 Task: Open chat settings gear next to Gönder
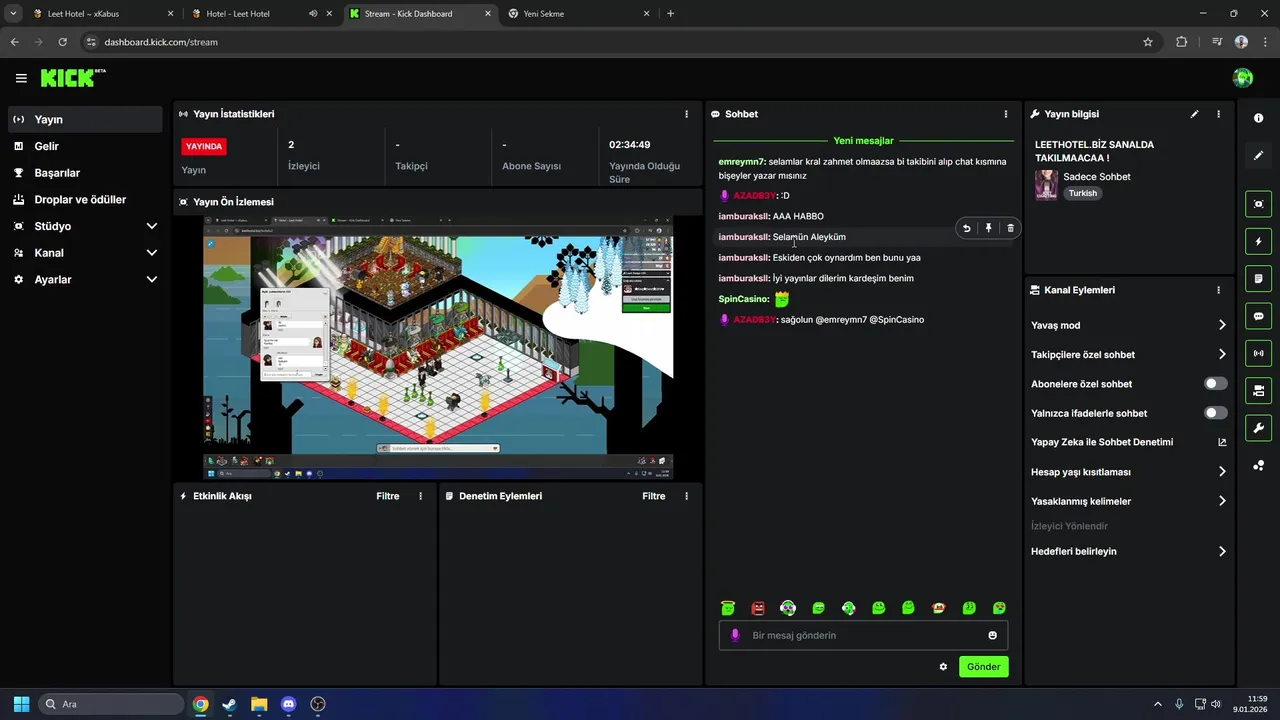click(943, 667)
